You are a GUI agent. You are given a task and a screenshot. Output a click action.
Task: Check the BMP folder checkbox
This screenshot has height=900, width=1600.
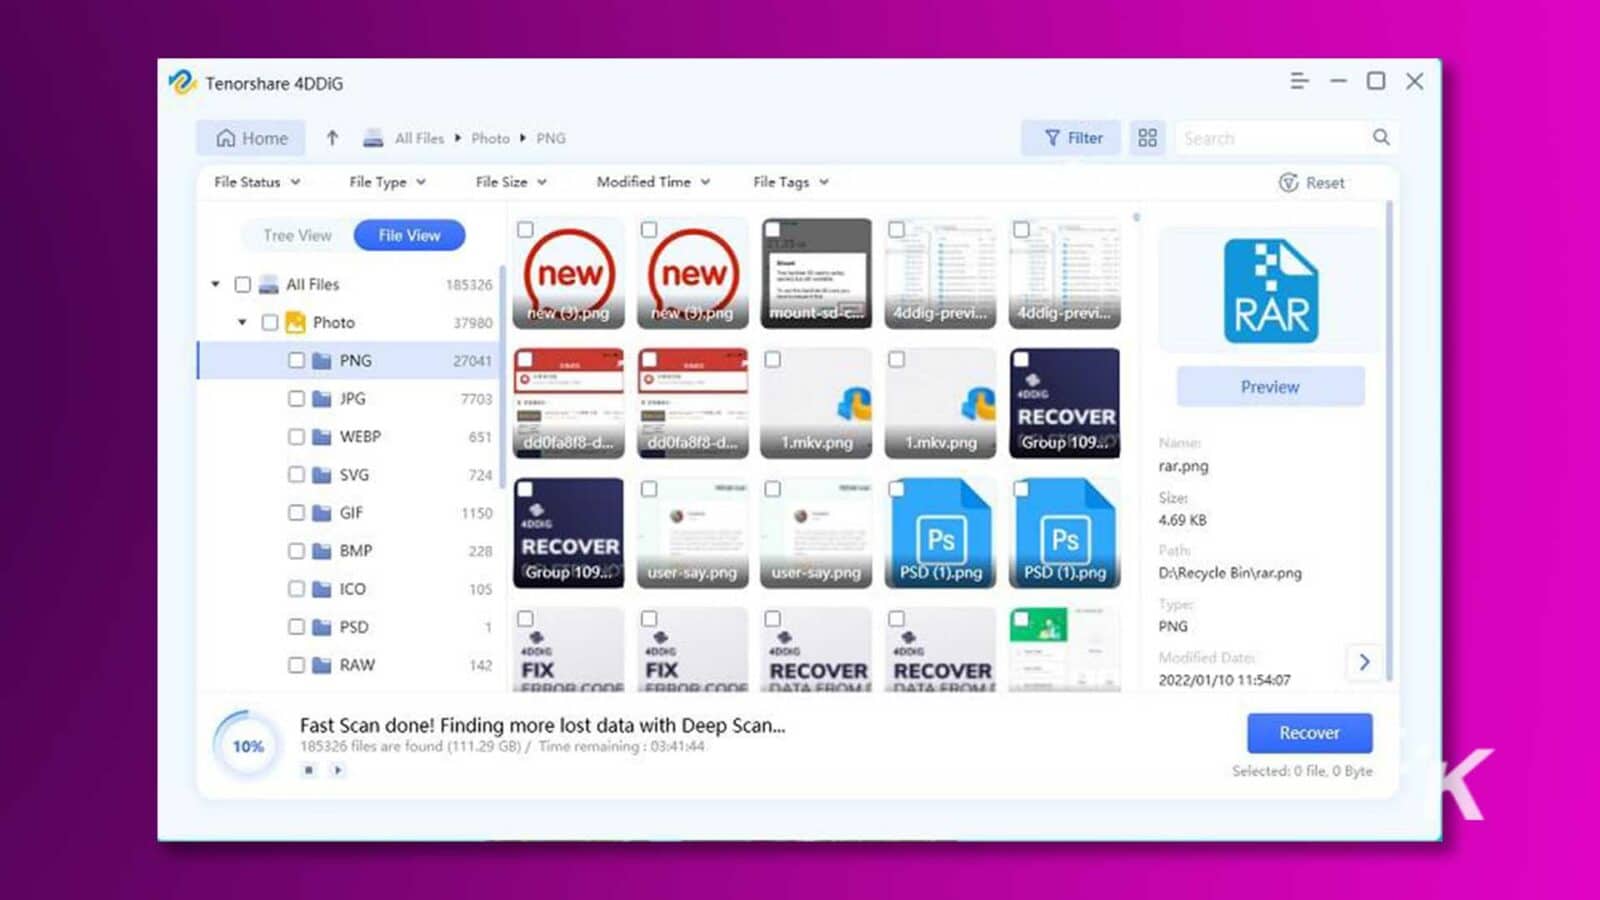[x=296, y=551]
